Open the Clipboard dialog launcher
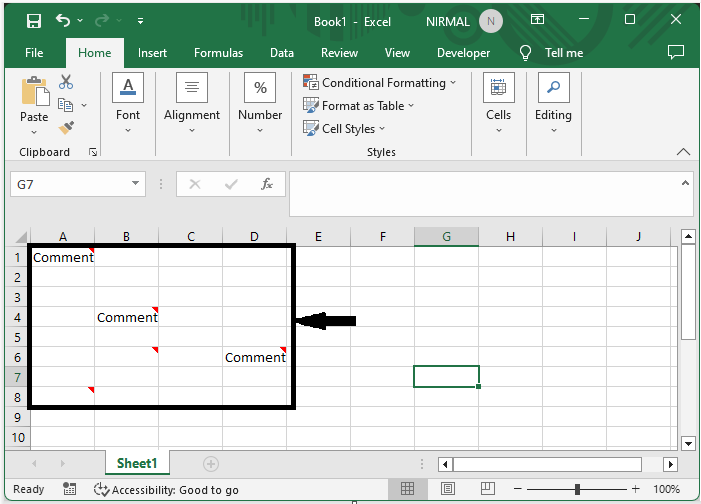The height and width of the screenshot is (504, 701). 93,152
